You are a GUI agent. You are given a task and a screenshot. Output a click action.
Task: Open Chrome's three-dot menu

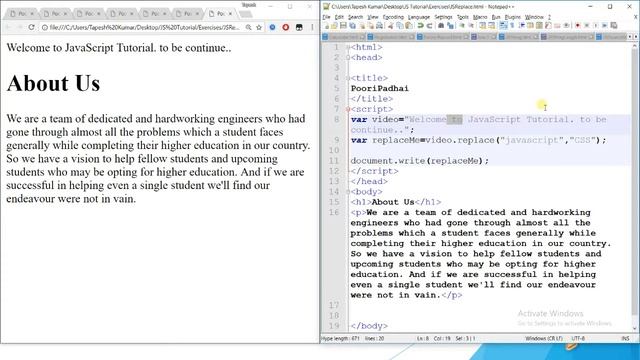312,27
